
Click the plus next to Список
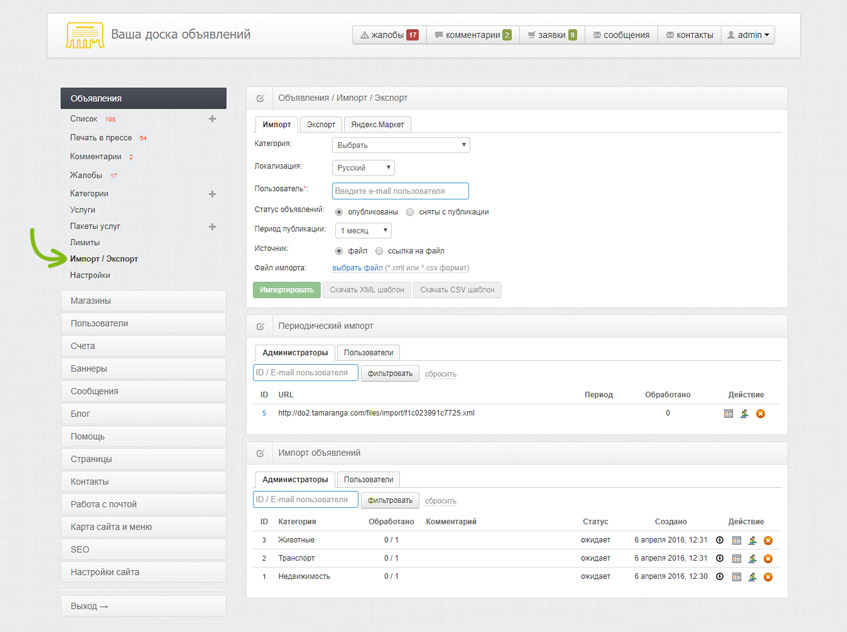click(x=212, y=119)
